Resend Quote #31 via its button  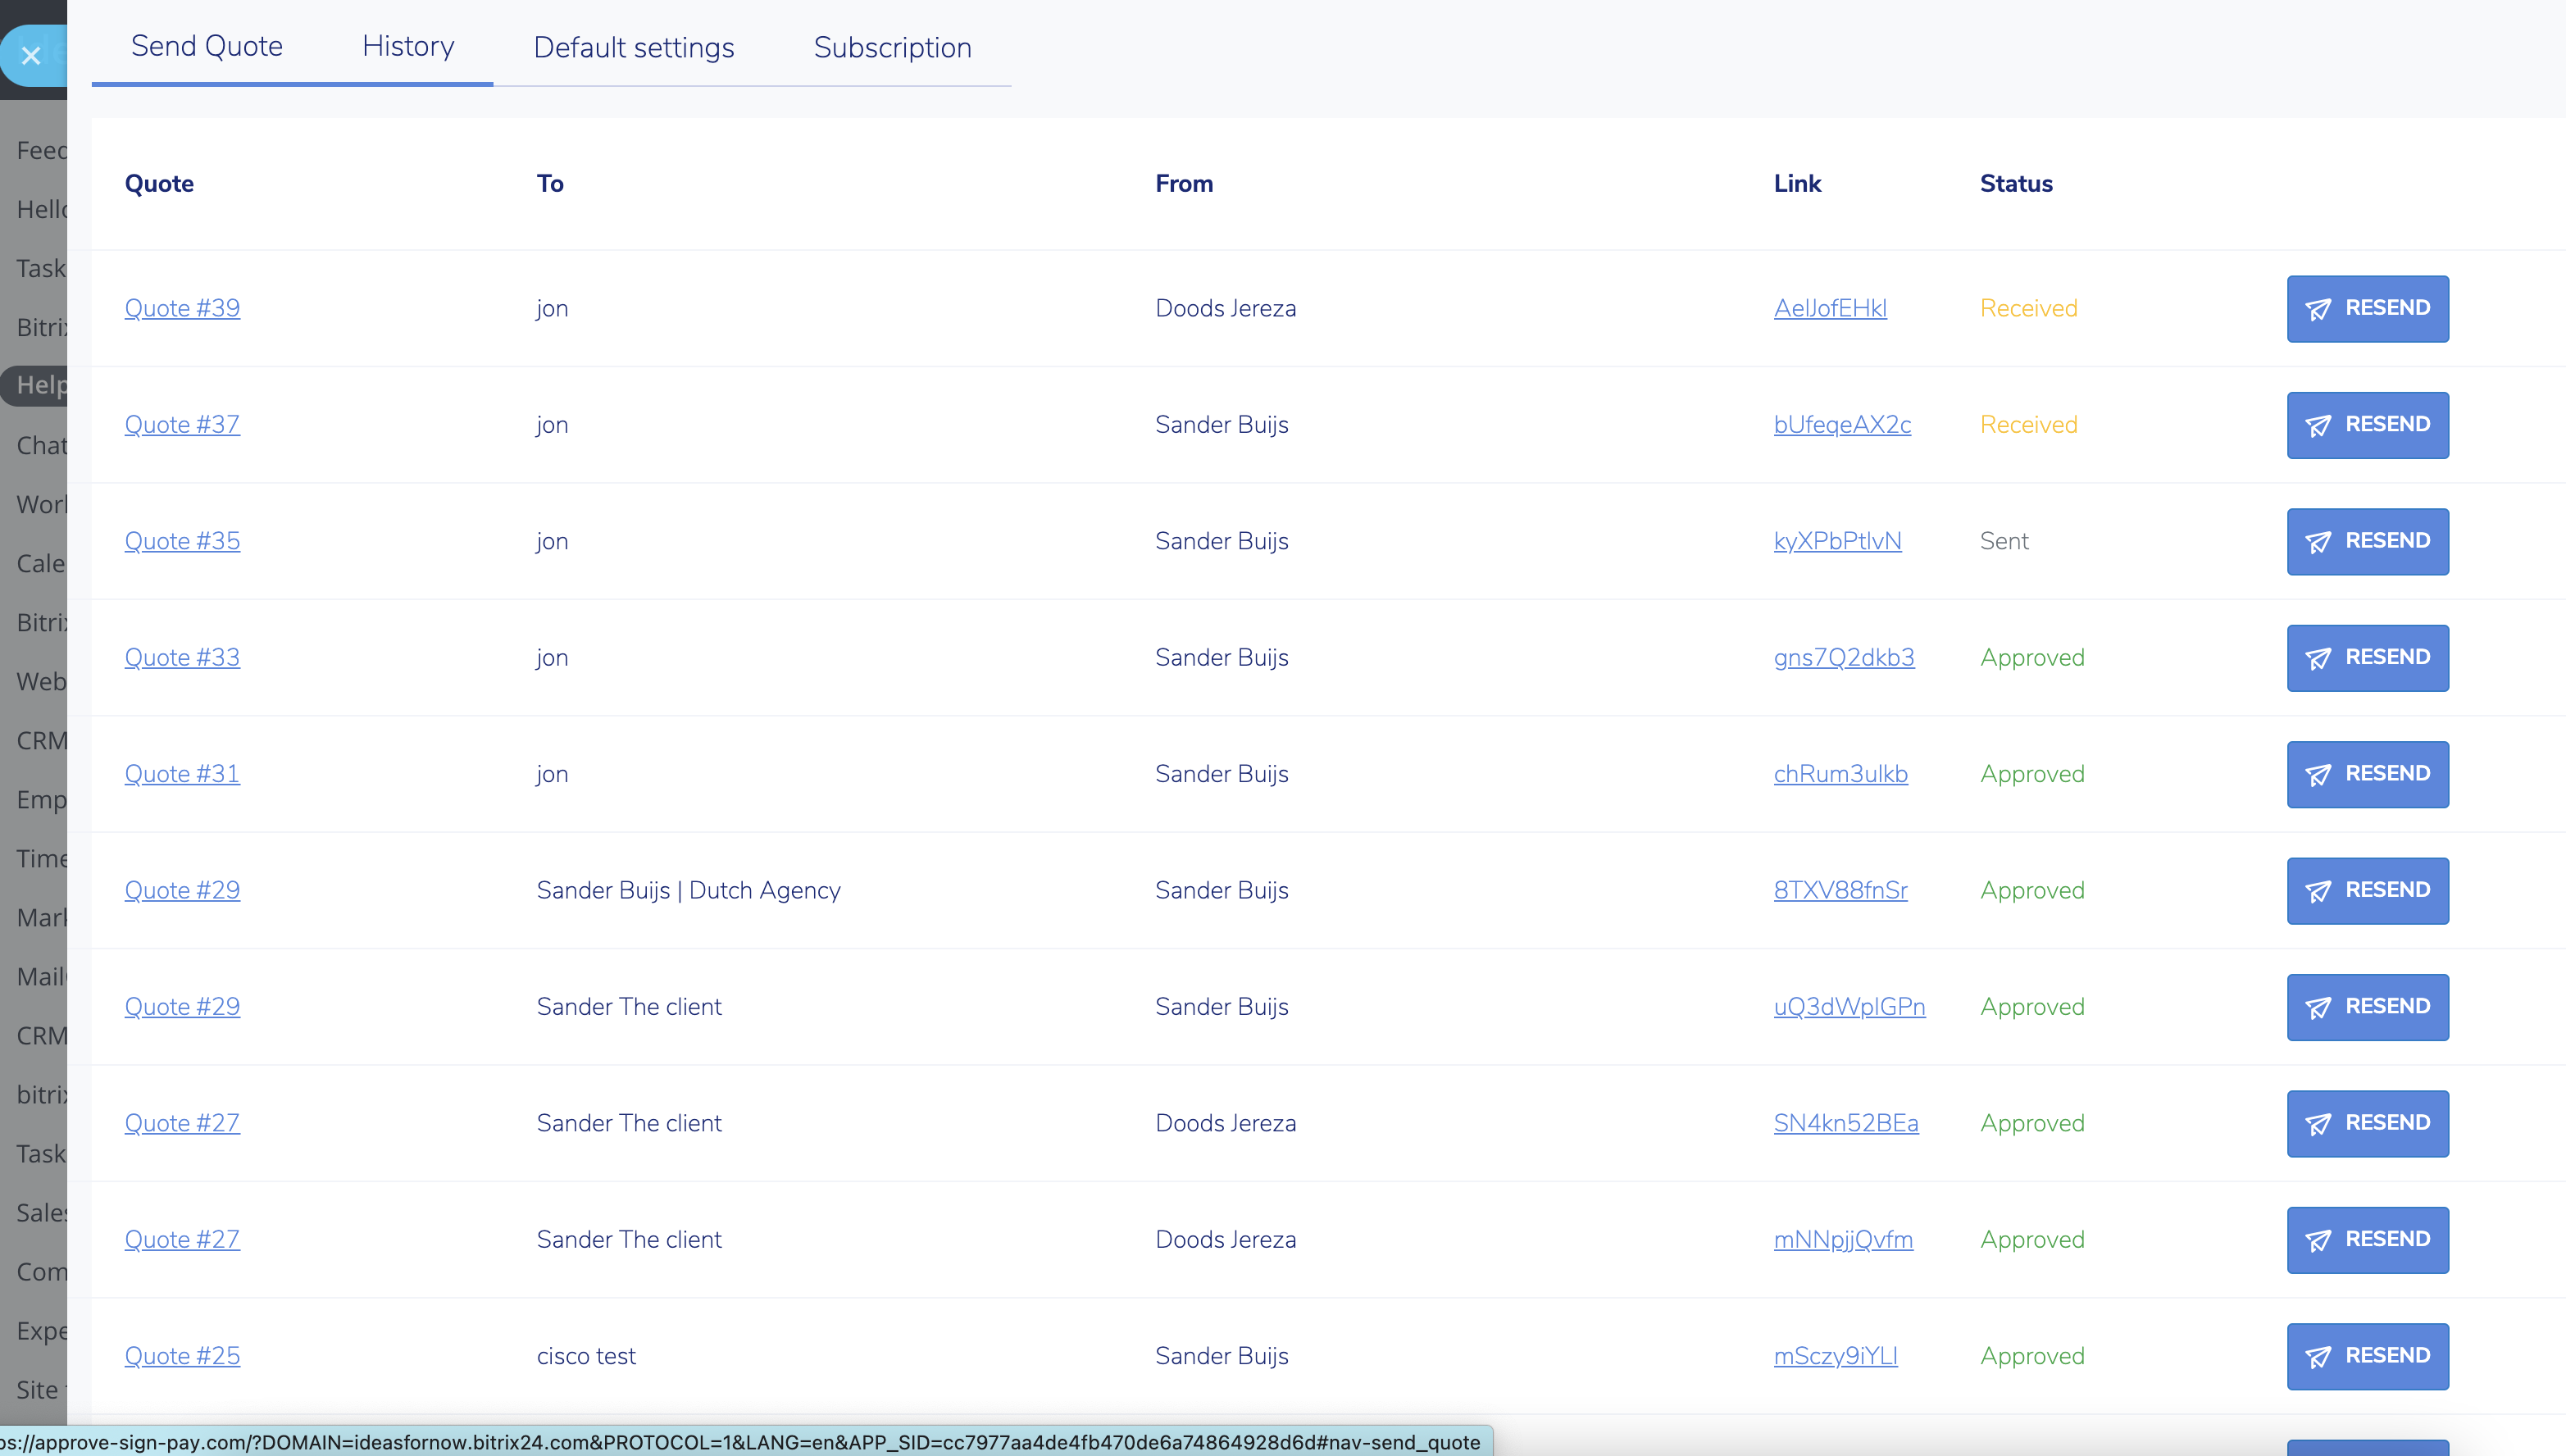[2367, 774]
